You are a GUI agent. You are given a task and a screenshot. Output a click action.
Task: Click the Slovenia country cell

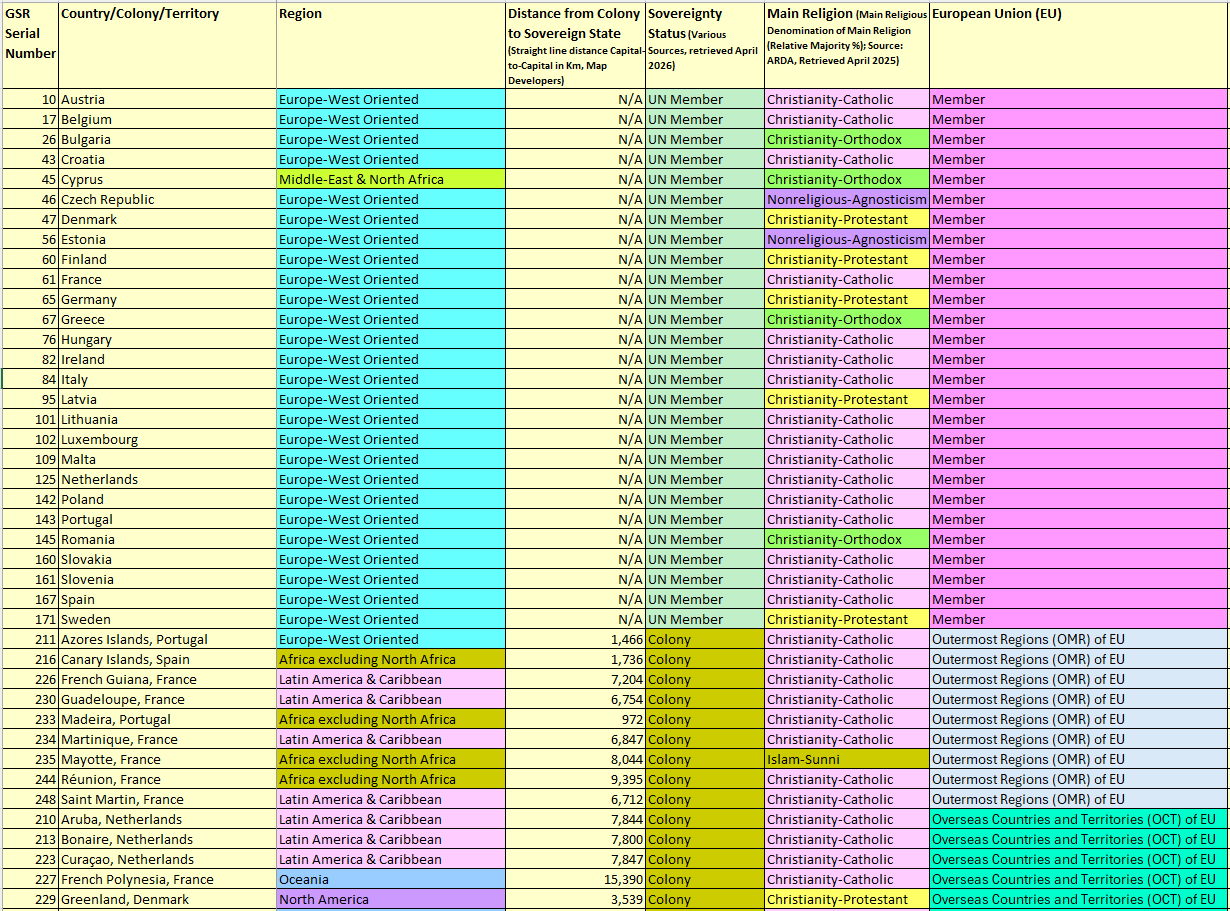(167, 579)
